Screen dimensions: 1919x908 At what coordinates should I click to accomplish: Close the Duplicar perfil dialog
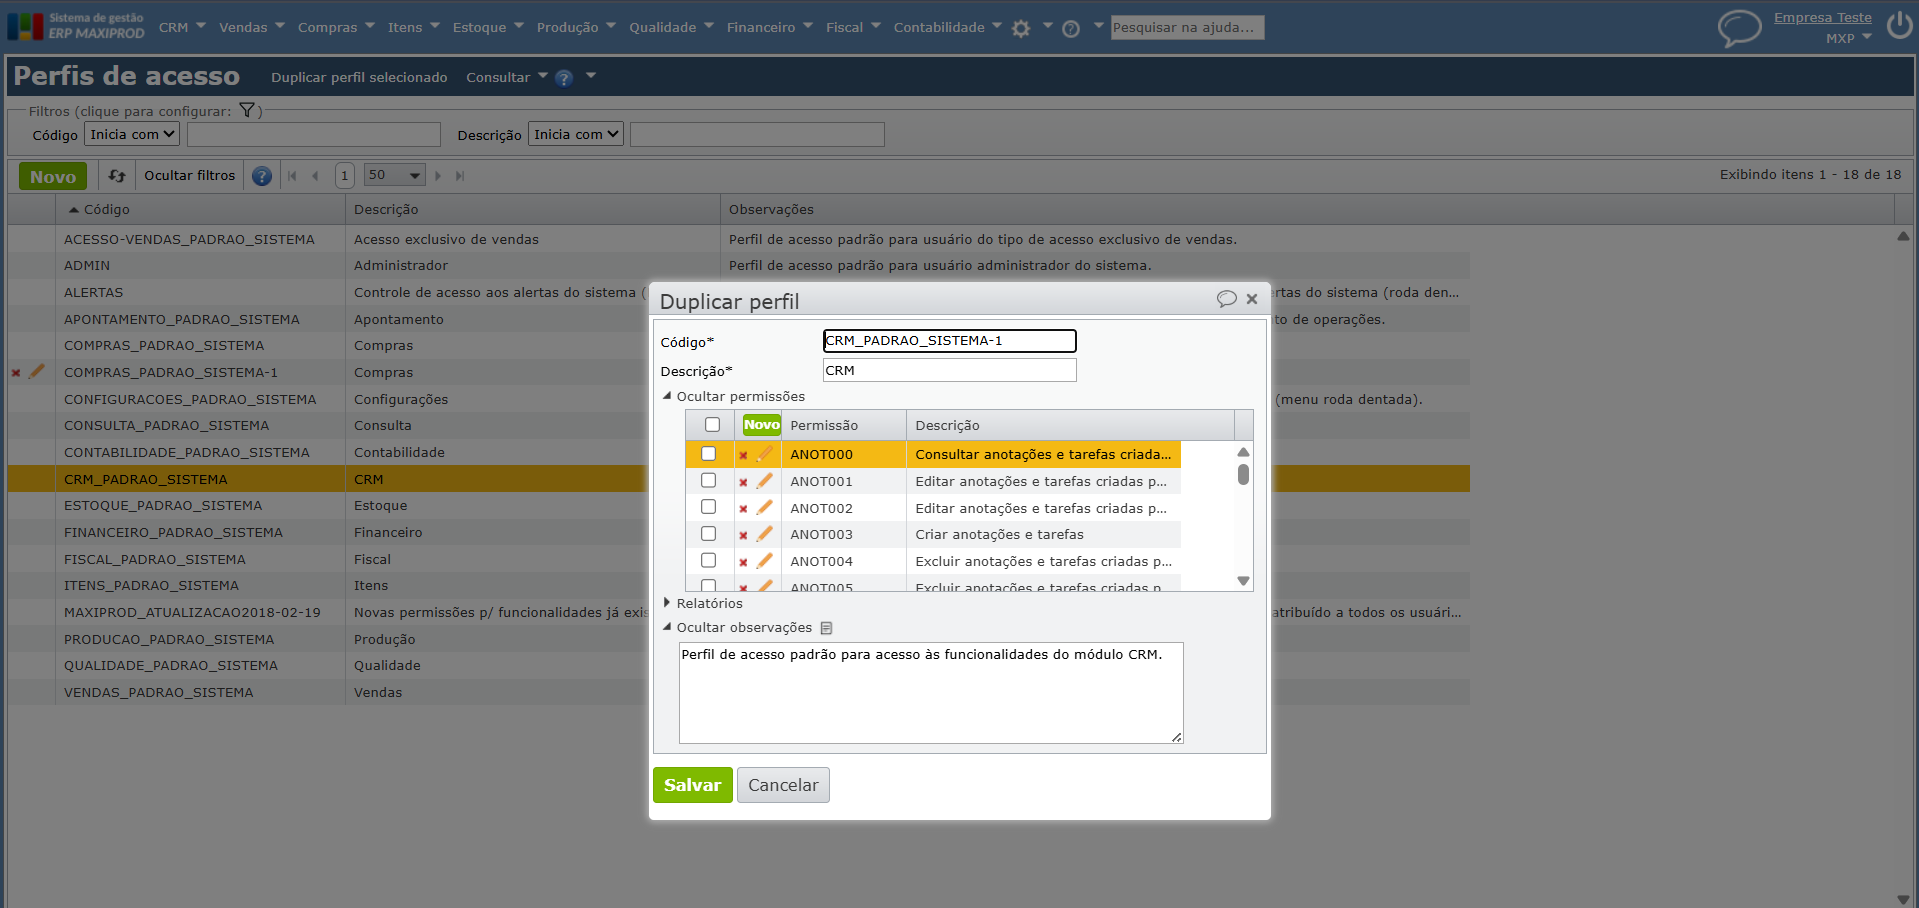1252,299
